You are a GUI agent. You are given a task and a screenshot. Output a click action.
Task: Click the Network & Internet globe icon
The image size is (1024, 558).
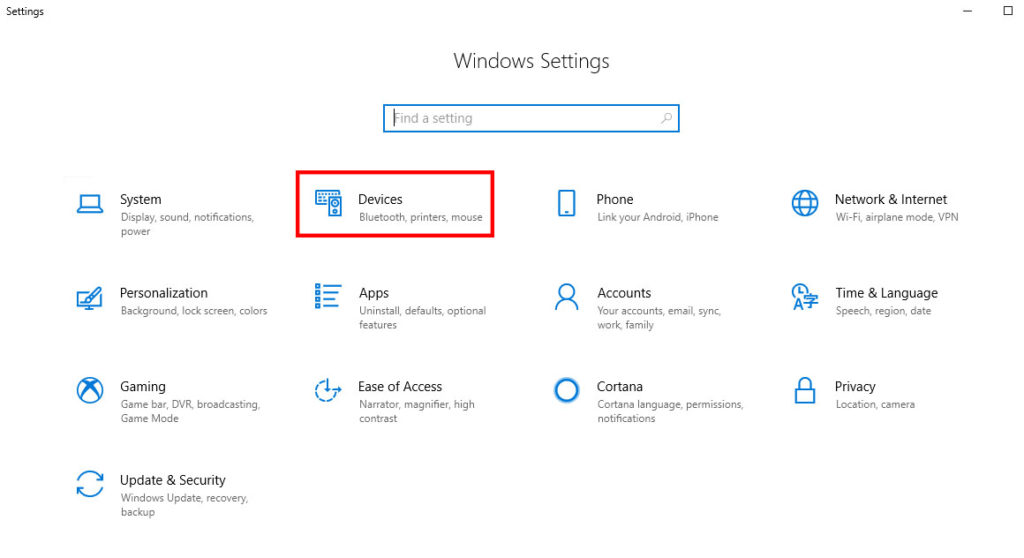tap(805, 203)
